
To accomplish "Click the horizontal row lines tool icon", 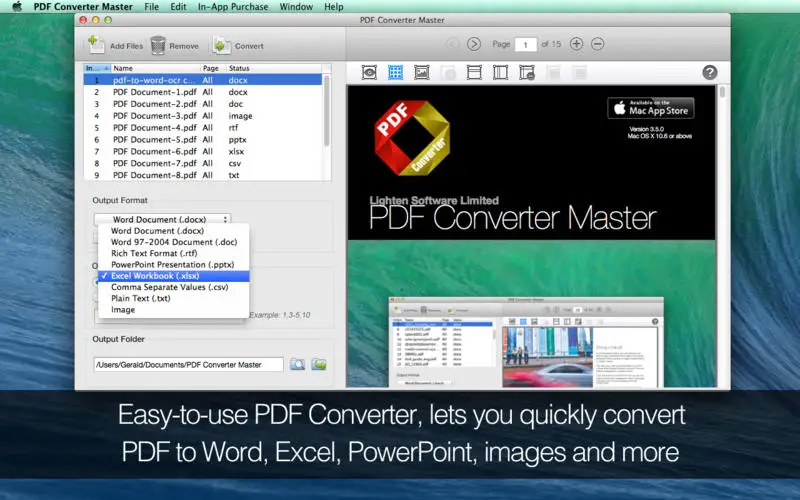I will 474,72.
